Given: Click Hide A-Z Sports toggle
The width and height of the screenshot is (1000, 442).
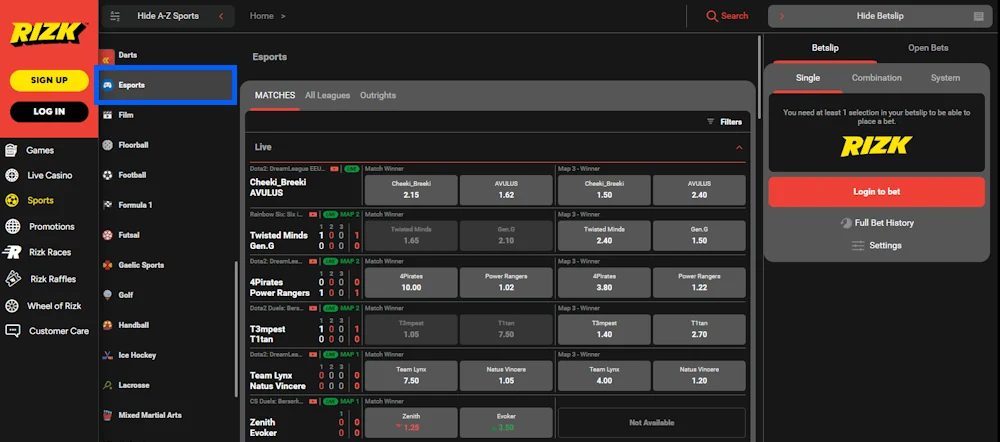Looking at the screenshot, I should click(168, 16).
